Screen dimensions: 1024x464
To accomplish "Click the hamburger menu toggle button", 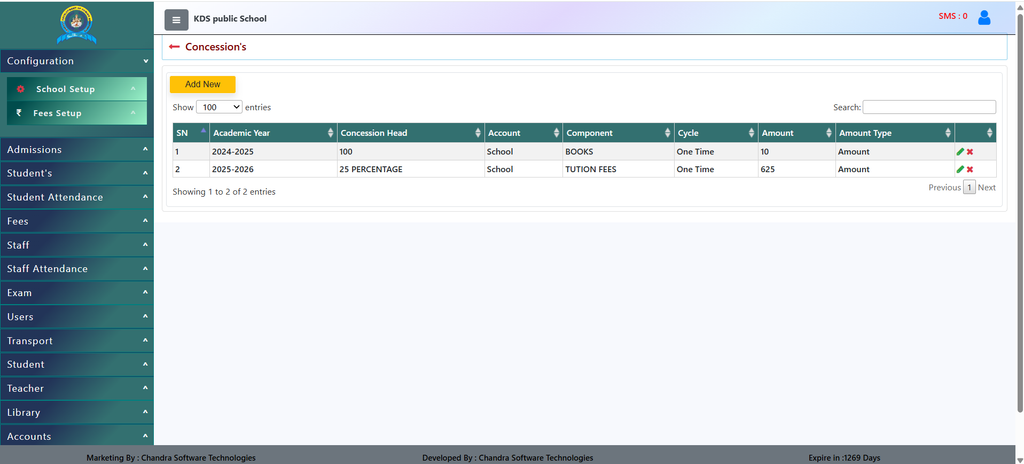I will point(176,20).
